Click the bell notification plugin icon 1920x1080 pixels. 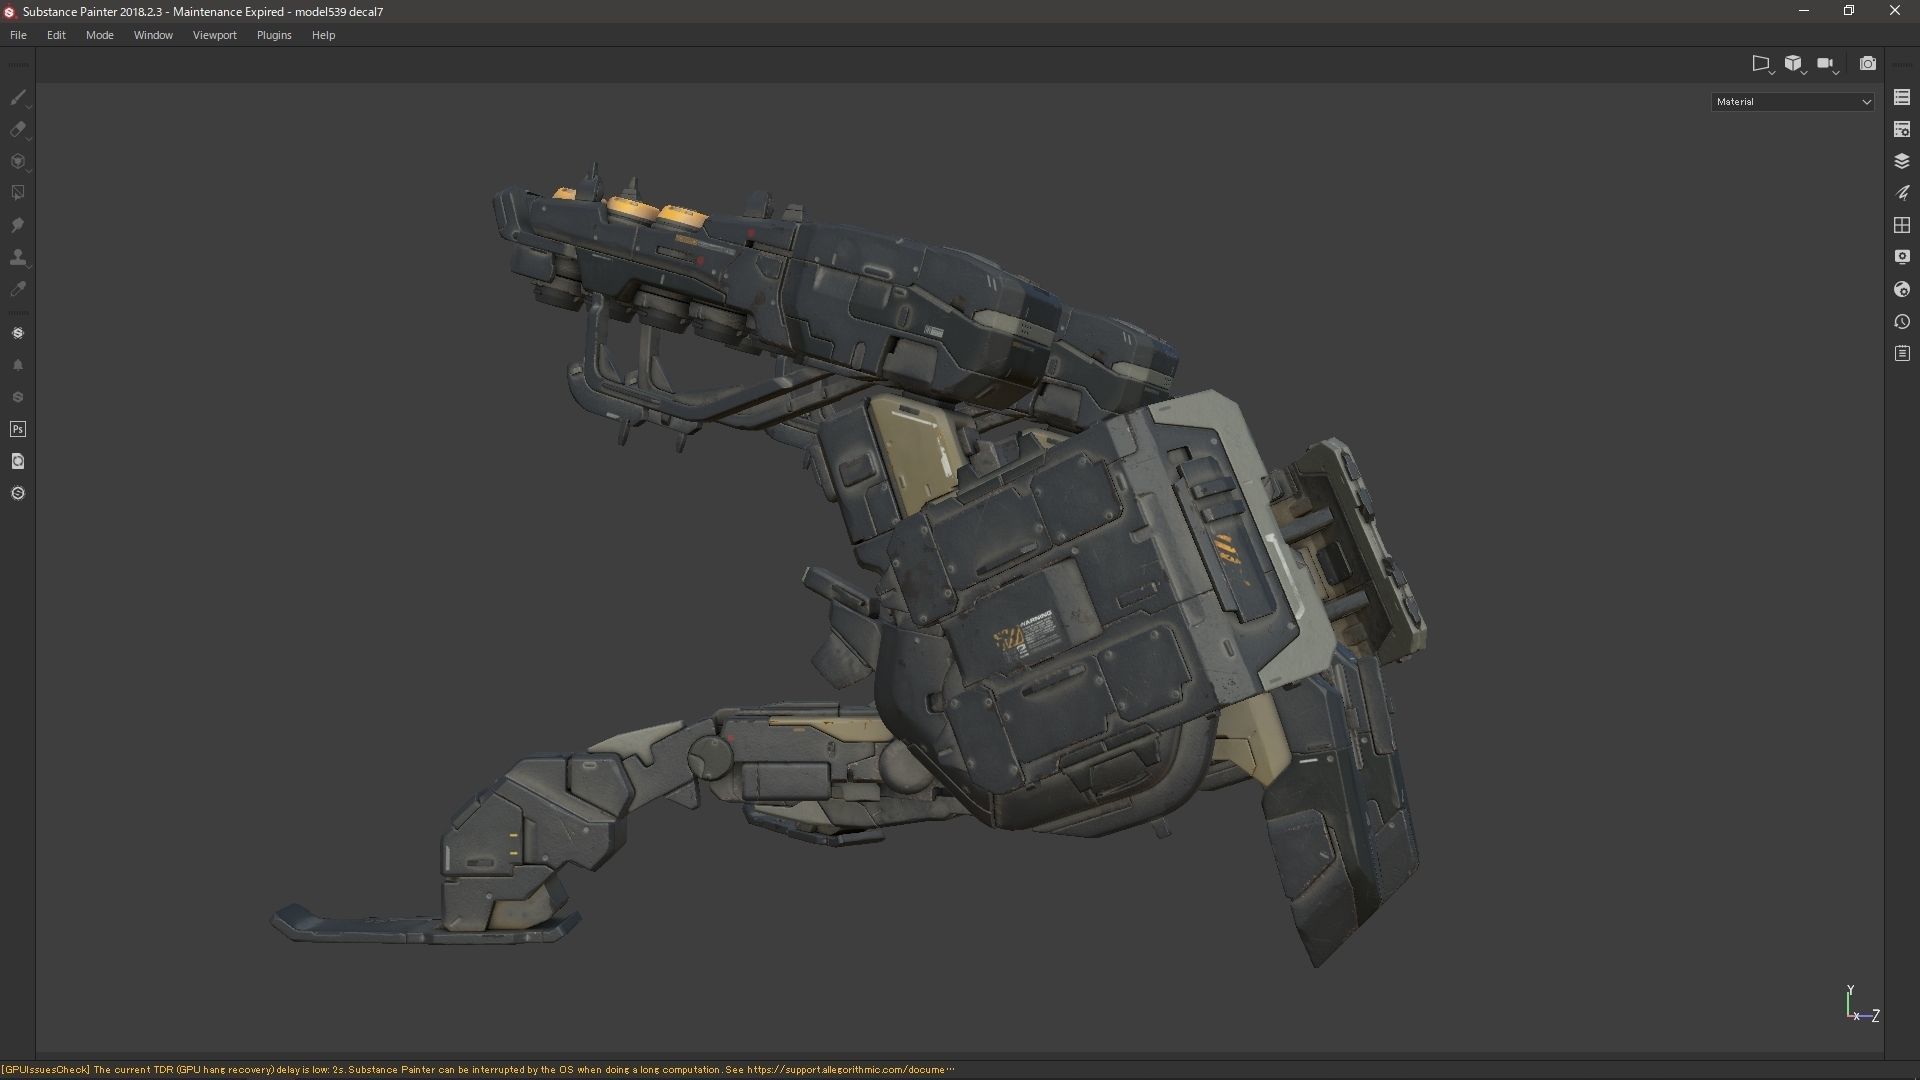(x=17, y=365)
